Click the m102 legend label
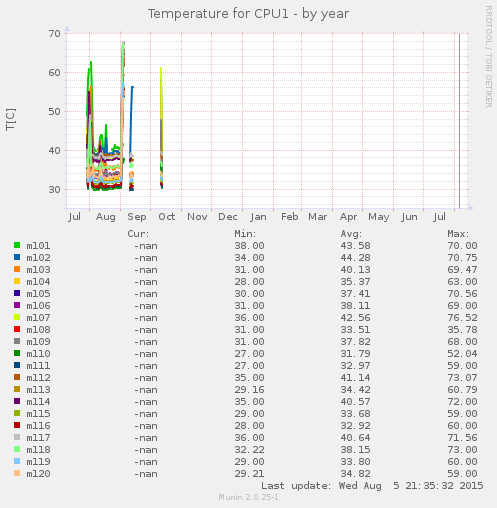 38,258
